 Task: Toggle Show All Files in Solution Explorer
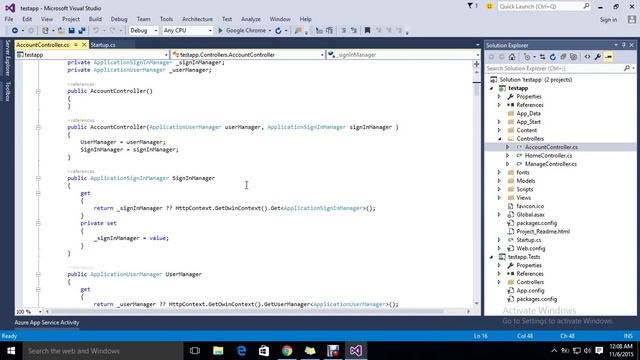pos(573,57)
